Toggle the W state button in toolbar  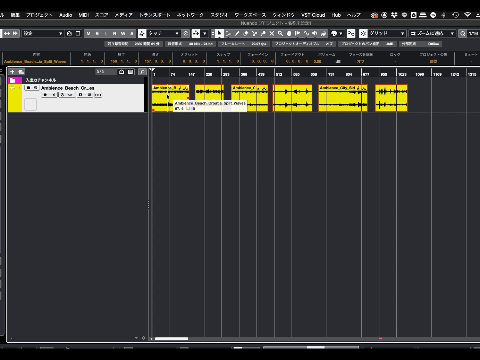click(x=123, y=33)
